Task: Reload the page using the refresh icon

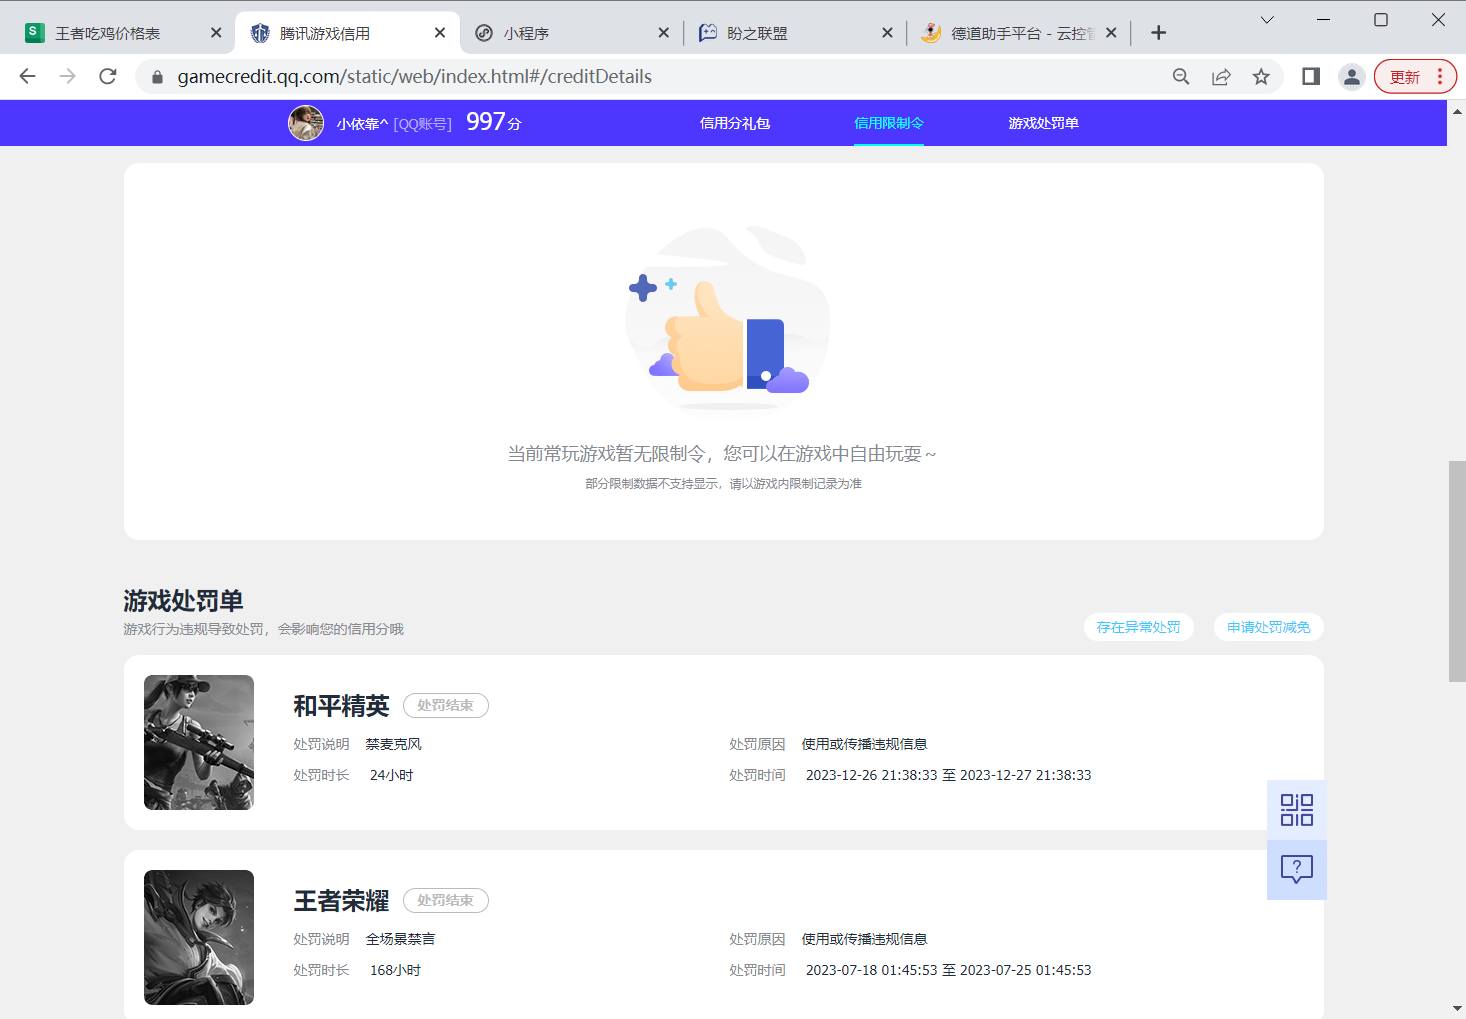Action: 107,76
